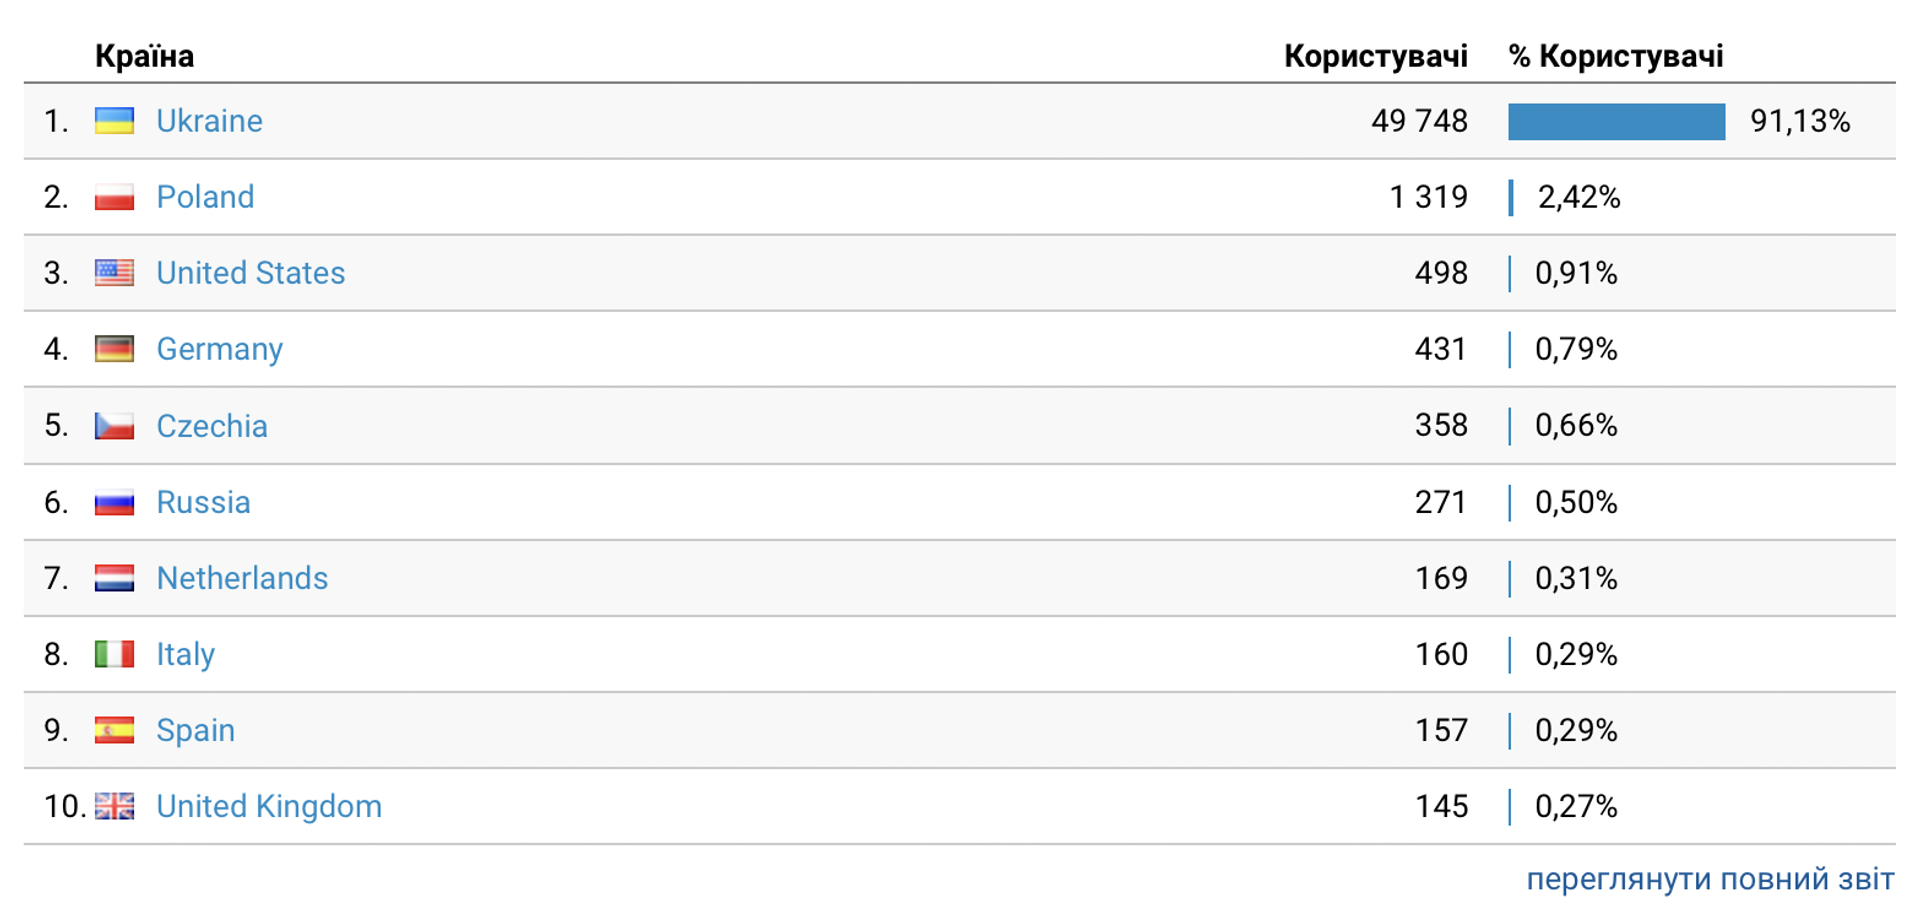Click the Czechia flag icon
The width and height of the screenshot is (1920, 912).
[114, 426]
